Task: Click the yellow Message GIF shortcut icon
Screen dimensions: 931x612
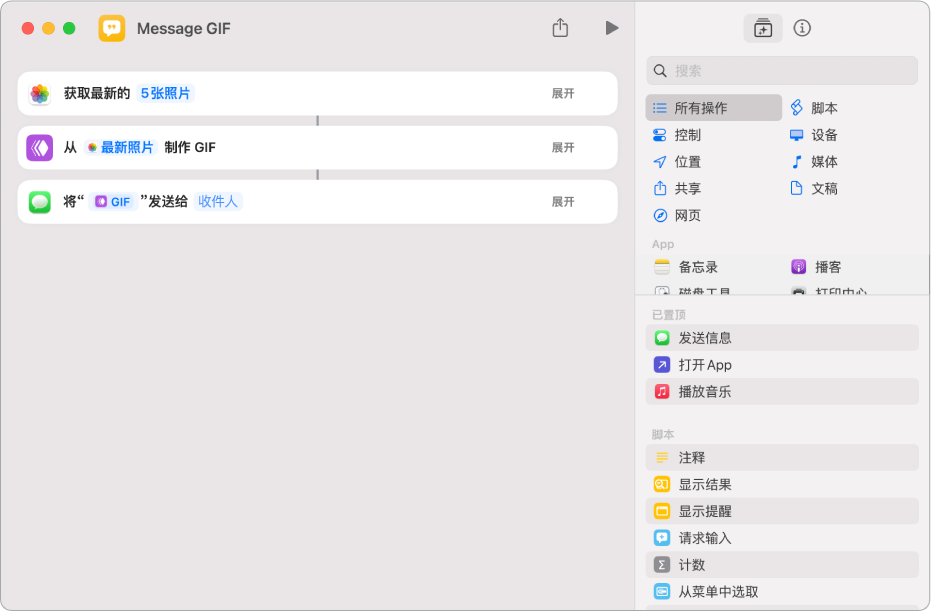Action: click(112, 28)
